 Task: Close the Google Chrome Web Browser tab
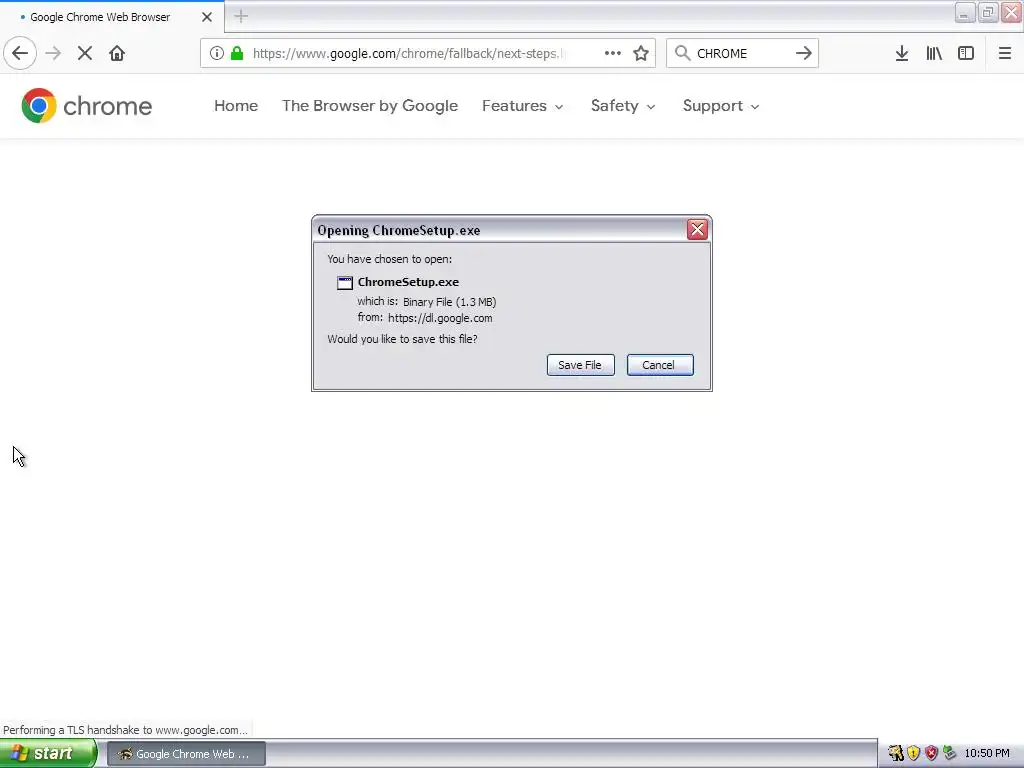point(207,17)
